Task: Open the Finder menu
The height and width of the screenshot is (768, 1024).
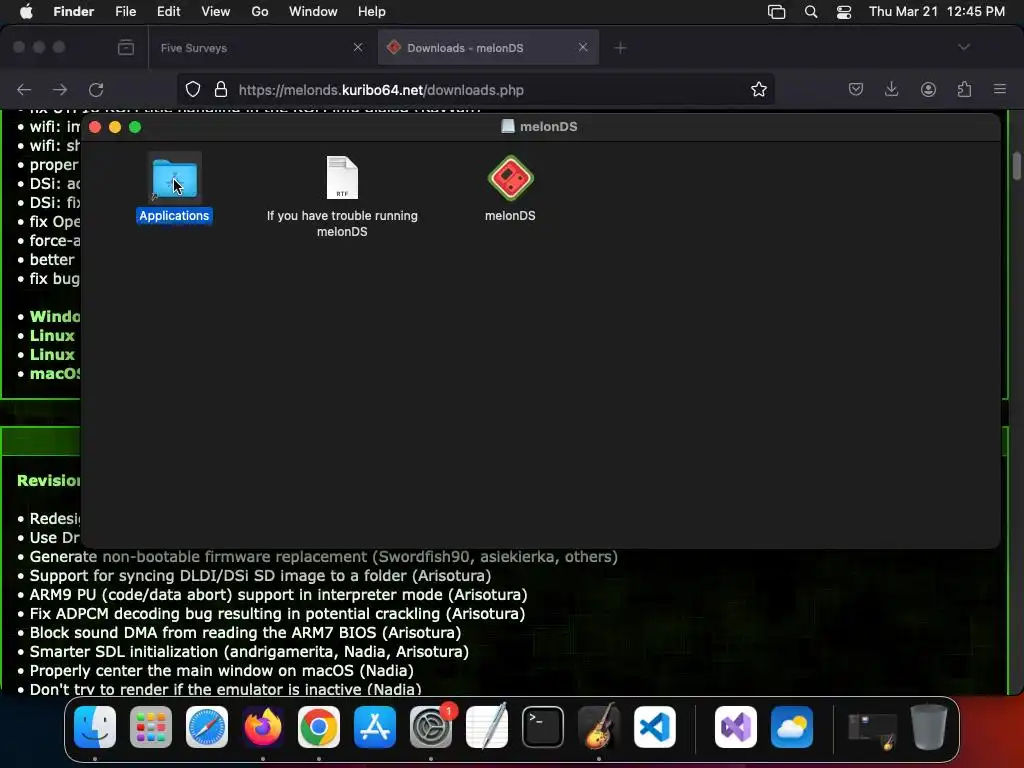Action: coord(74,12)
